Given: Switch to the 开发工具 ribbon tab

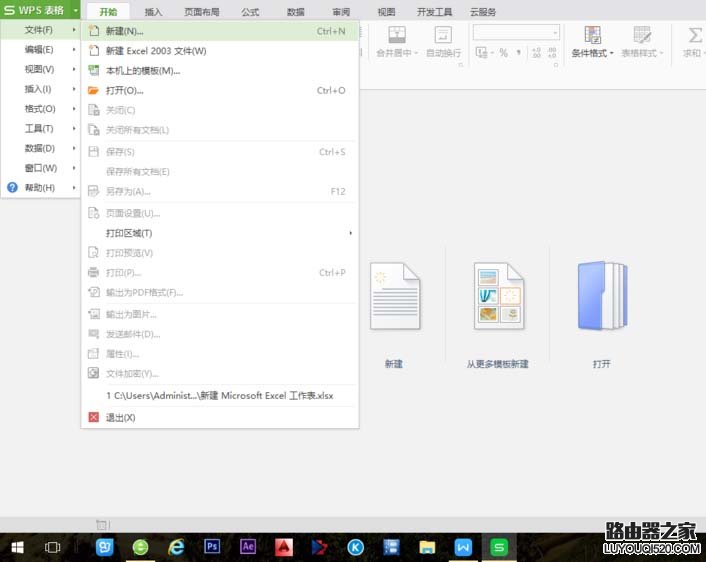Looking at the screenshot, I should click(x=434, y=12).
